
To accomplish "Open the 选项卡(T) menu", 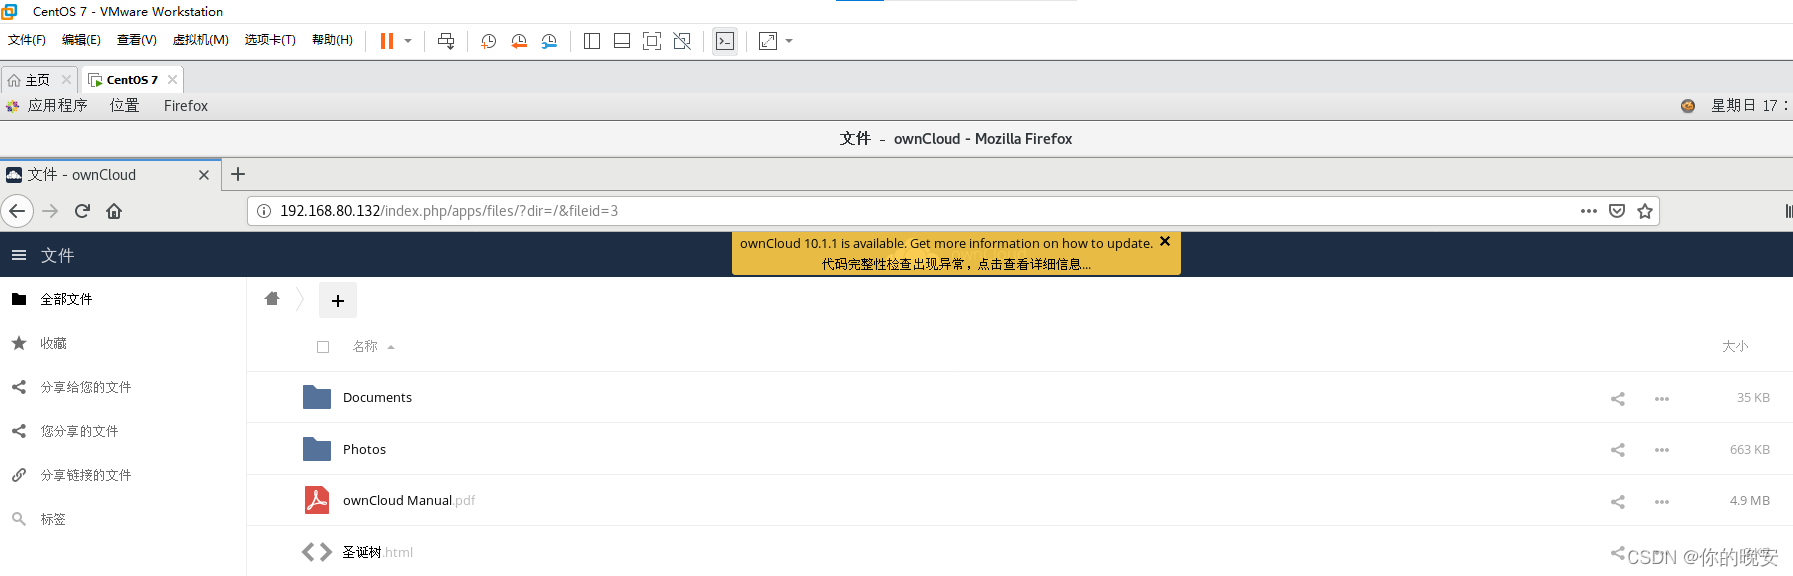I will point(270,40).
